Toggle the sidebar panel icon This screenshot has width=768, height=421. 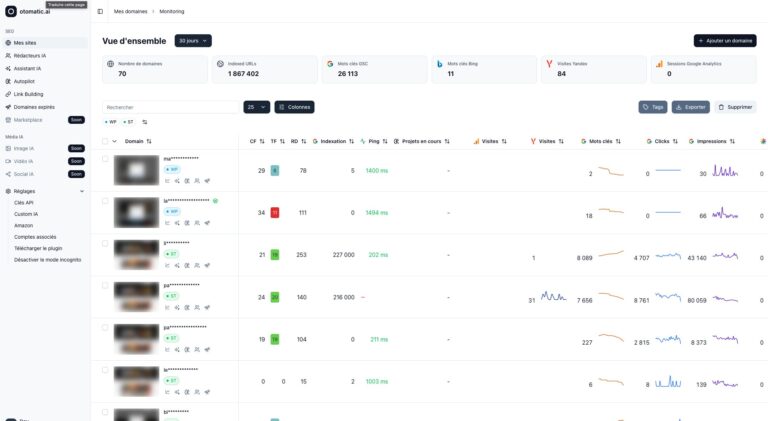(100, 11)
